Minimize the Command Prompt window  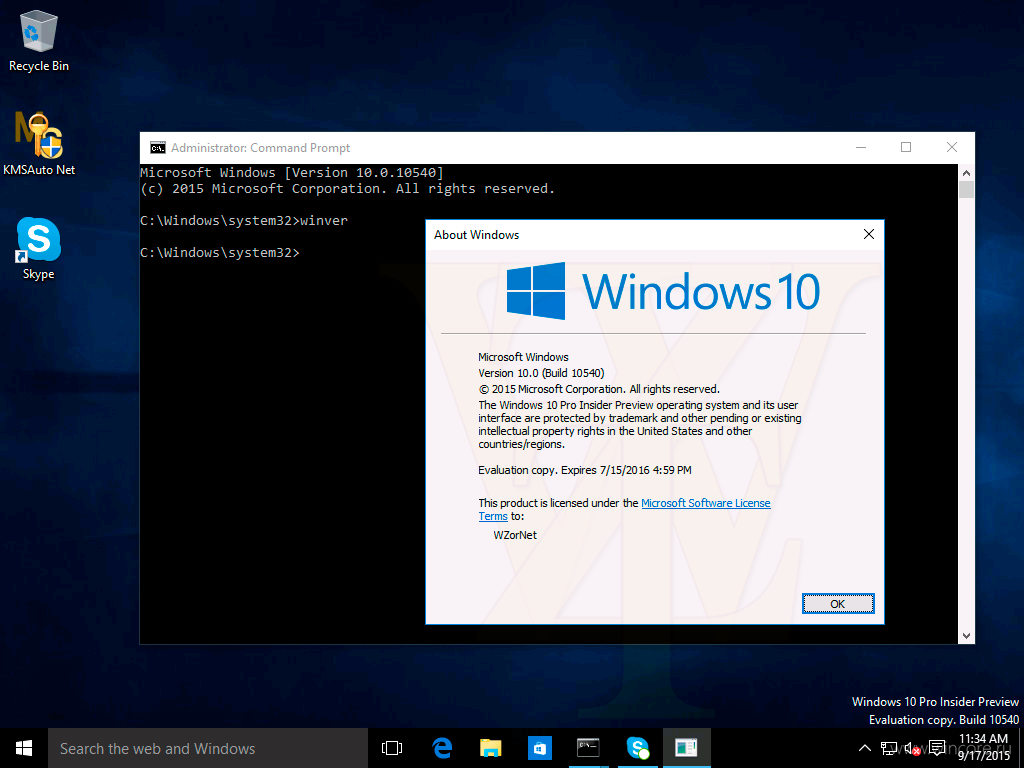tap(861, 148)
